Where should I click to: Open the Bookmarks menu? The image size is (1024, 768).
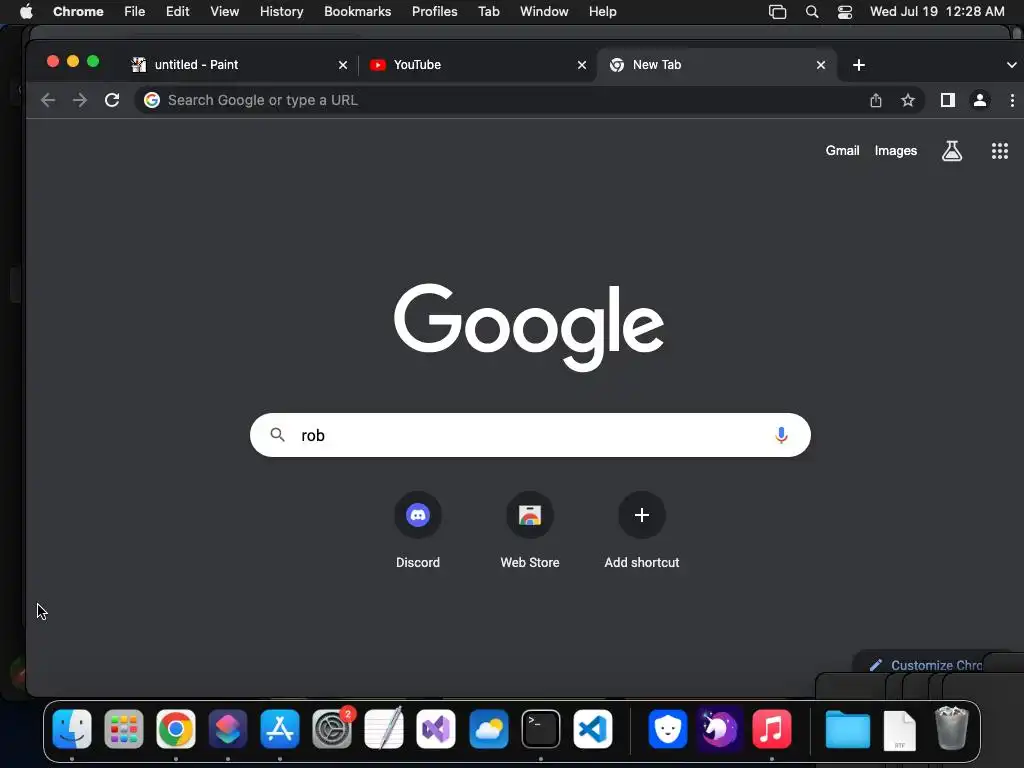click(357, 12)
